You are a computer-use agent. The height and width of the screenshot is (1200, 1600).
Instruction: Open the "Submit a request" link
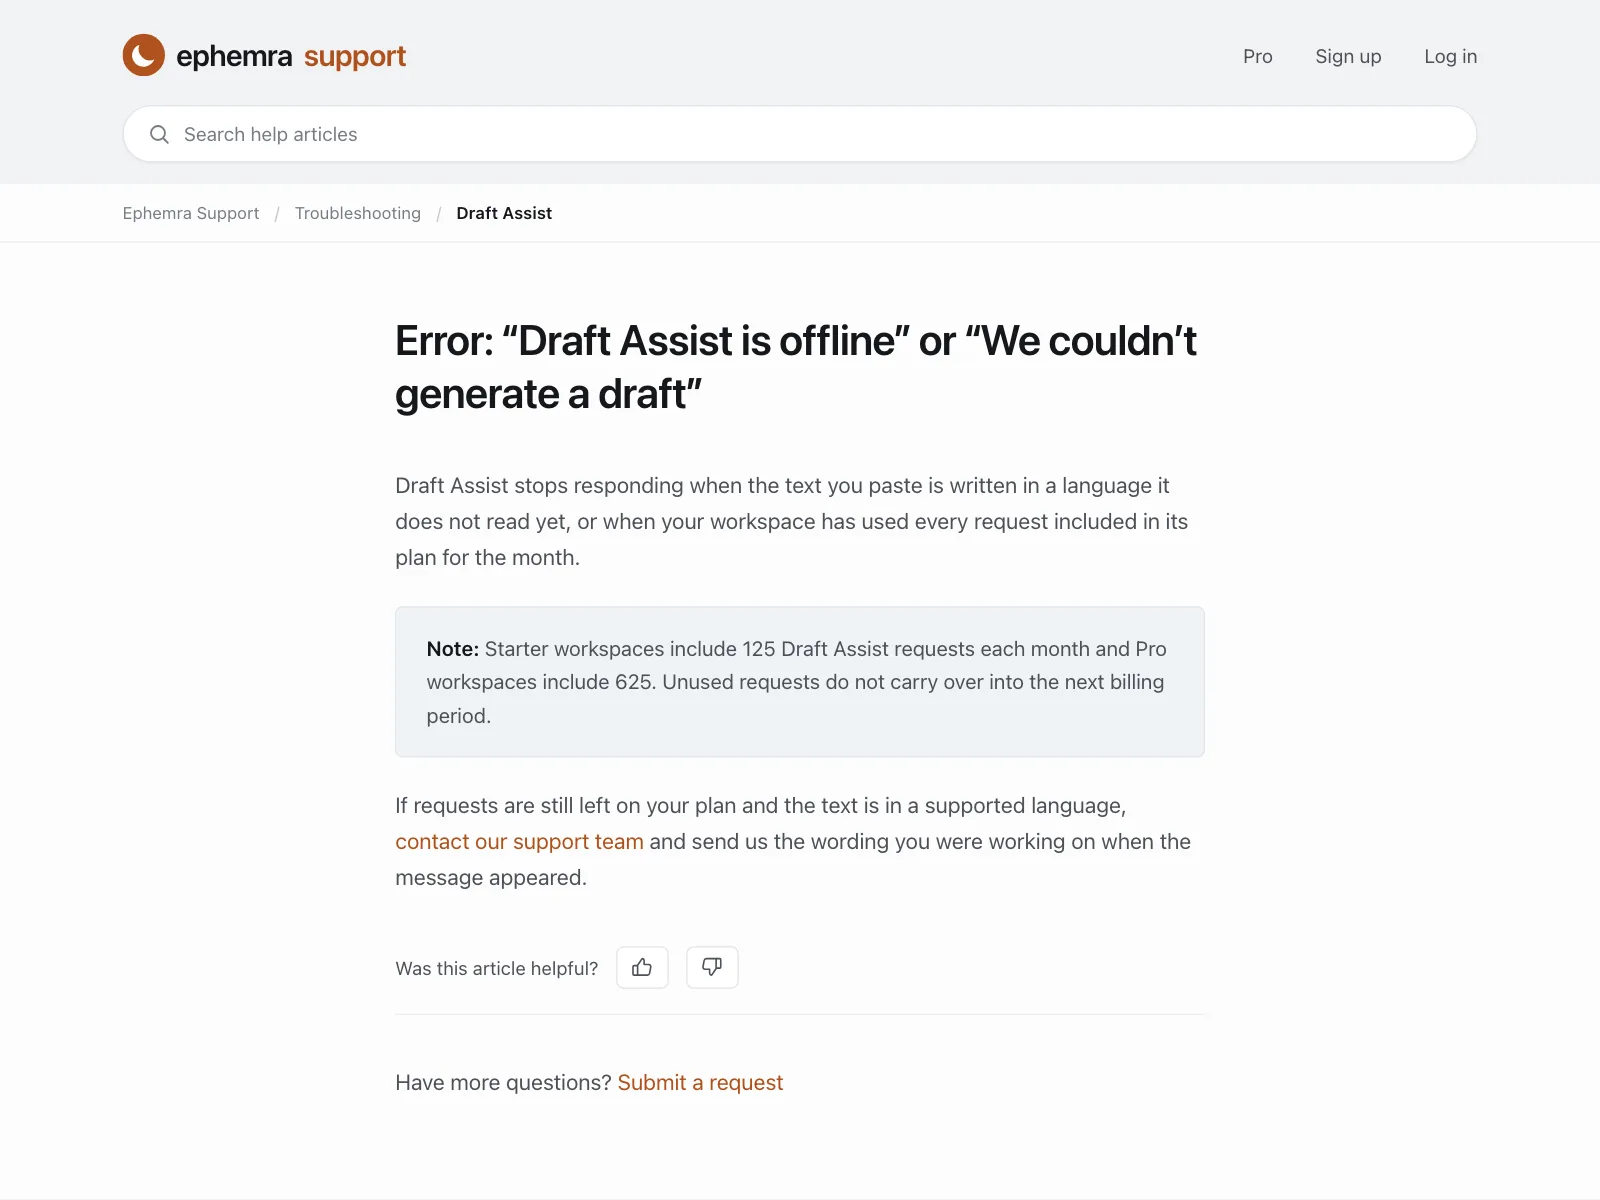(x=700, y=1083)
